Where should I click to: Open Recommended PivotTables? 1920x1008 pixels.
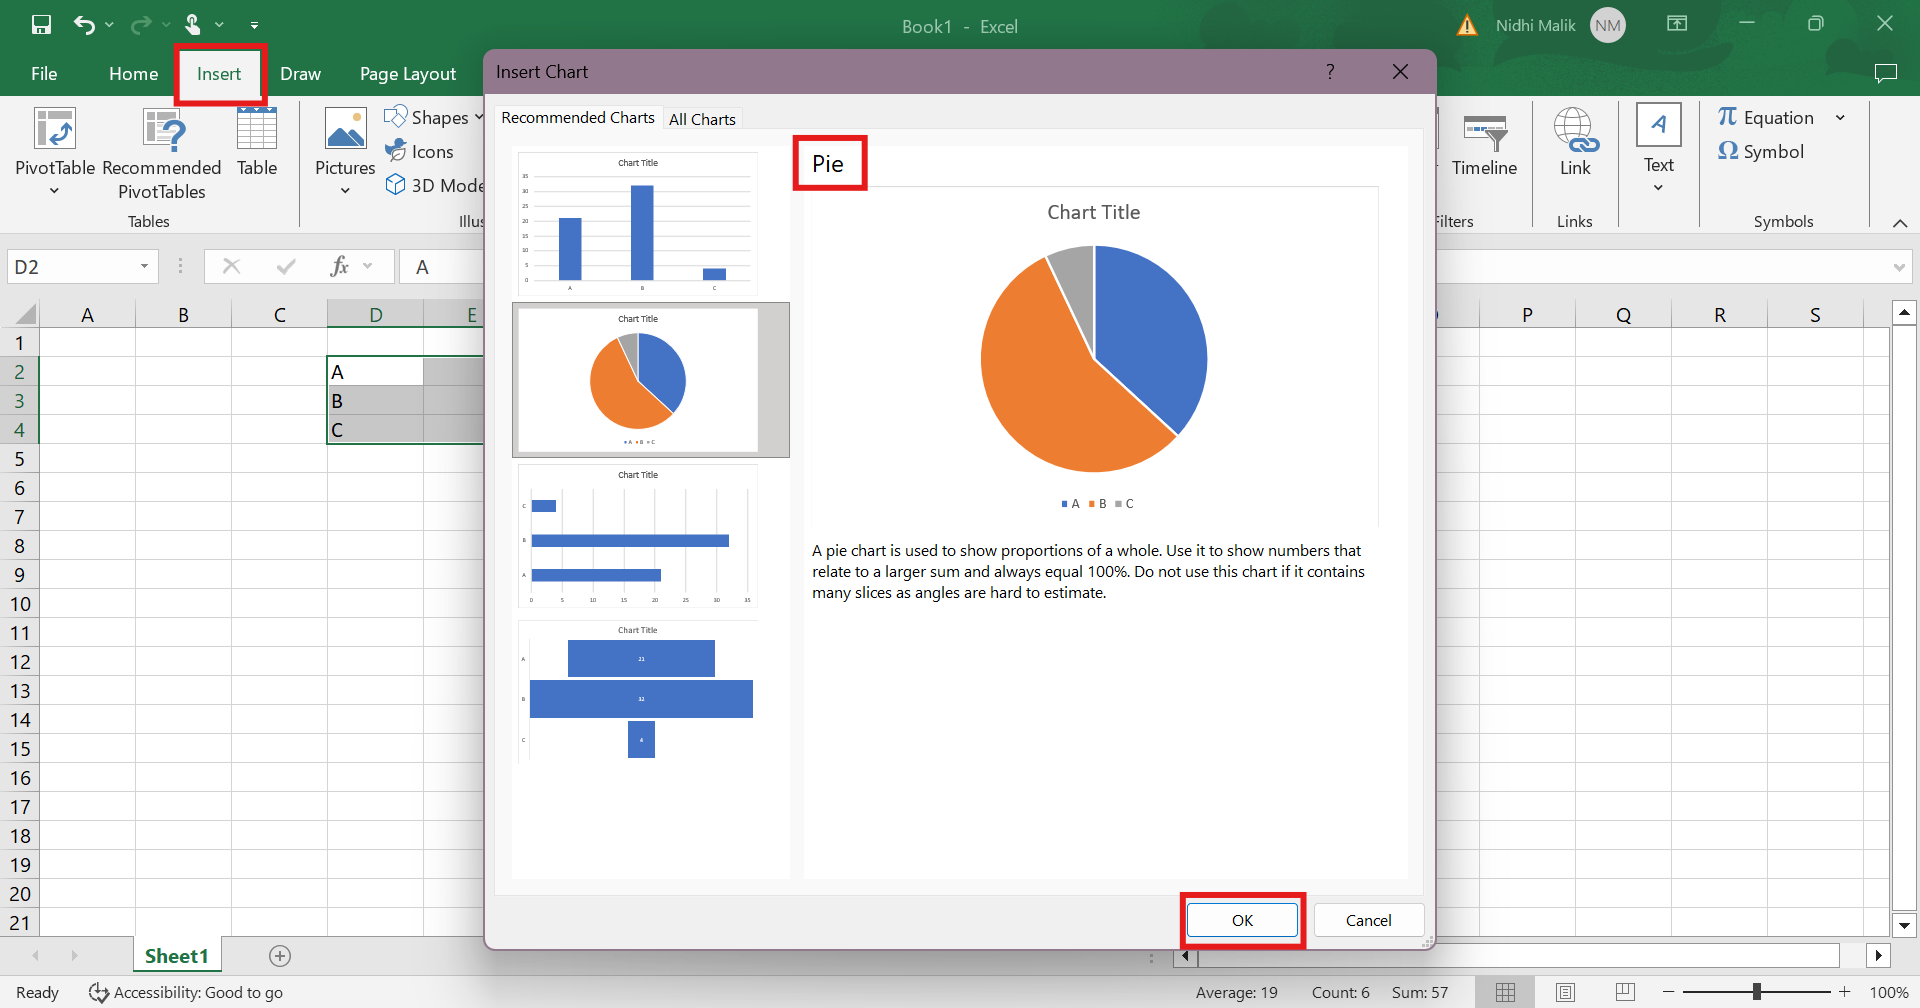[162, 155]
